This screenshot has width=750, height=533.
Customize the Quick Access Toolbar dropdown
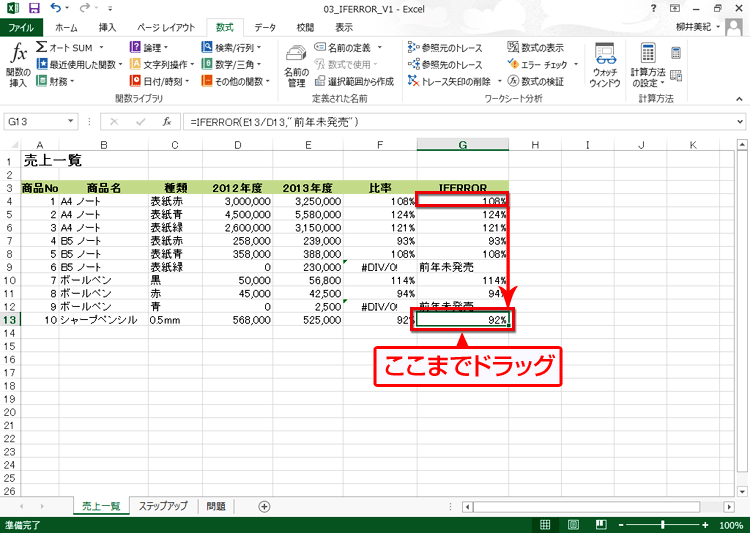(110, 8)
